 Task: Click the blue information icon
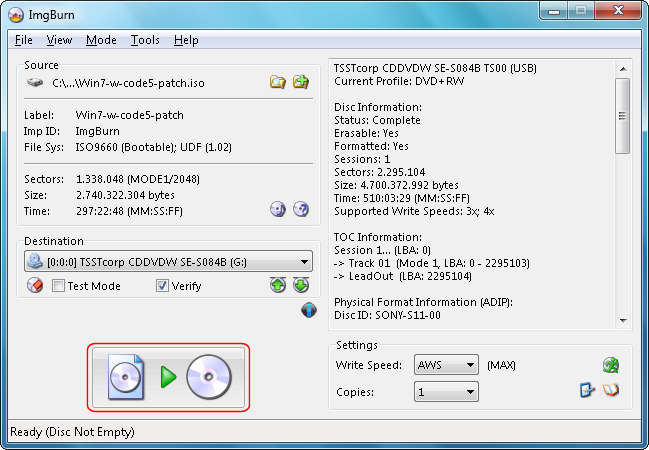(308, 311)
